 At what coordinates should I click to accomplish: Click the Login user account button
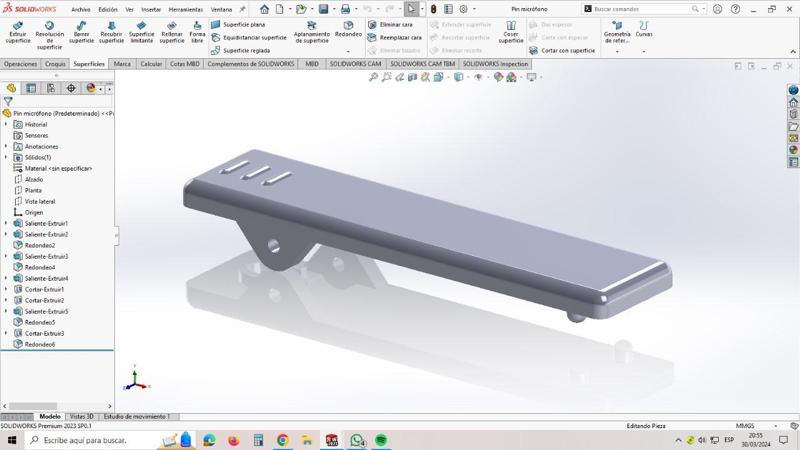(x=717, y=9)
